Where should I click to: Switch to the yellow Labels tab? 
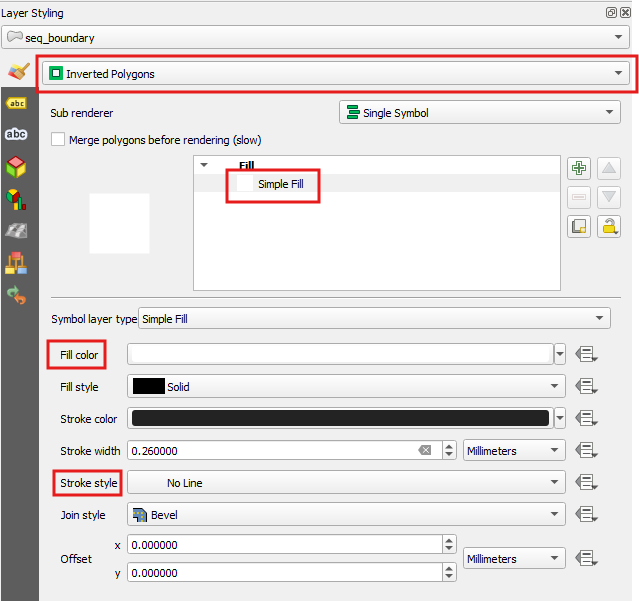(x=16, y=104)
